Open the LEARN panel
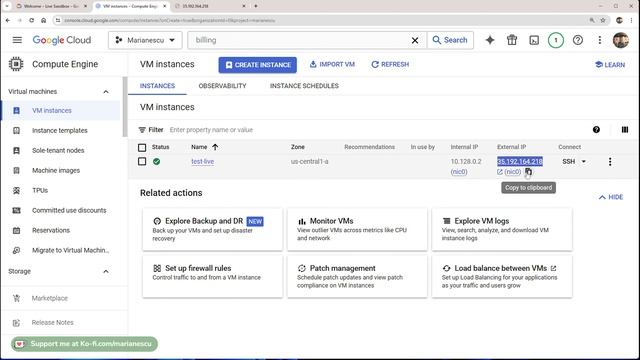The image size is (640, 360). (x=610, y=65)
